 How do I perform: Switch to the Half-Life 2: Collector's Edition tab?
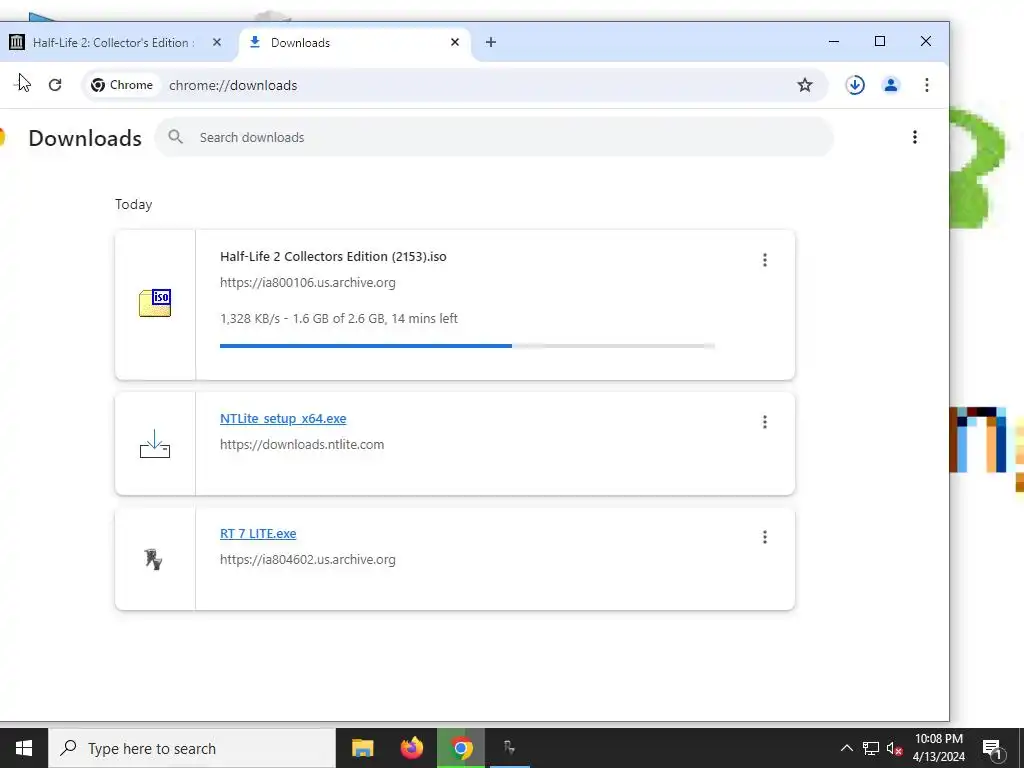114,42
